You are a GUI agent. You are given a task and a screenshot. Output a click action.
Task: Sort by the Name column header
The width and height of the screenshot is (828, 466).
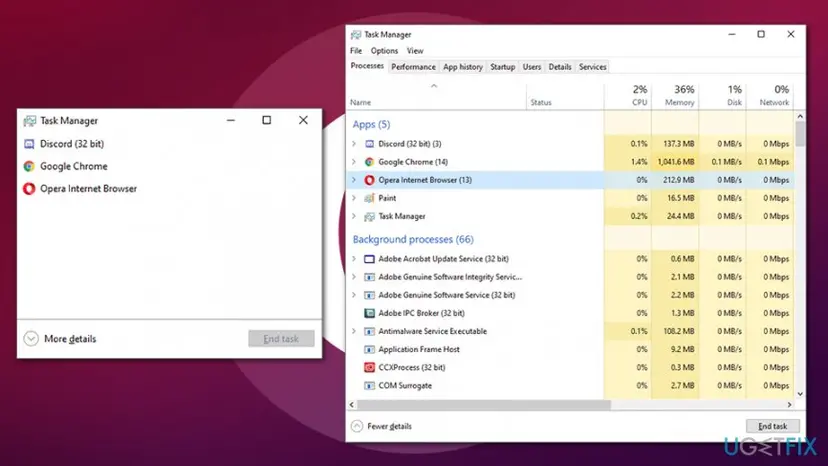tap(437, 96)
